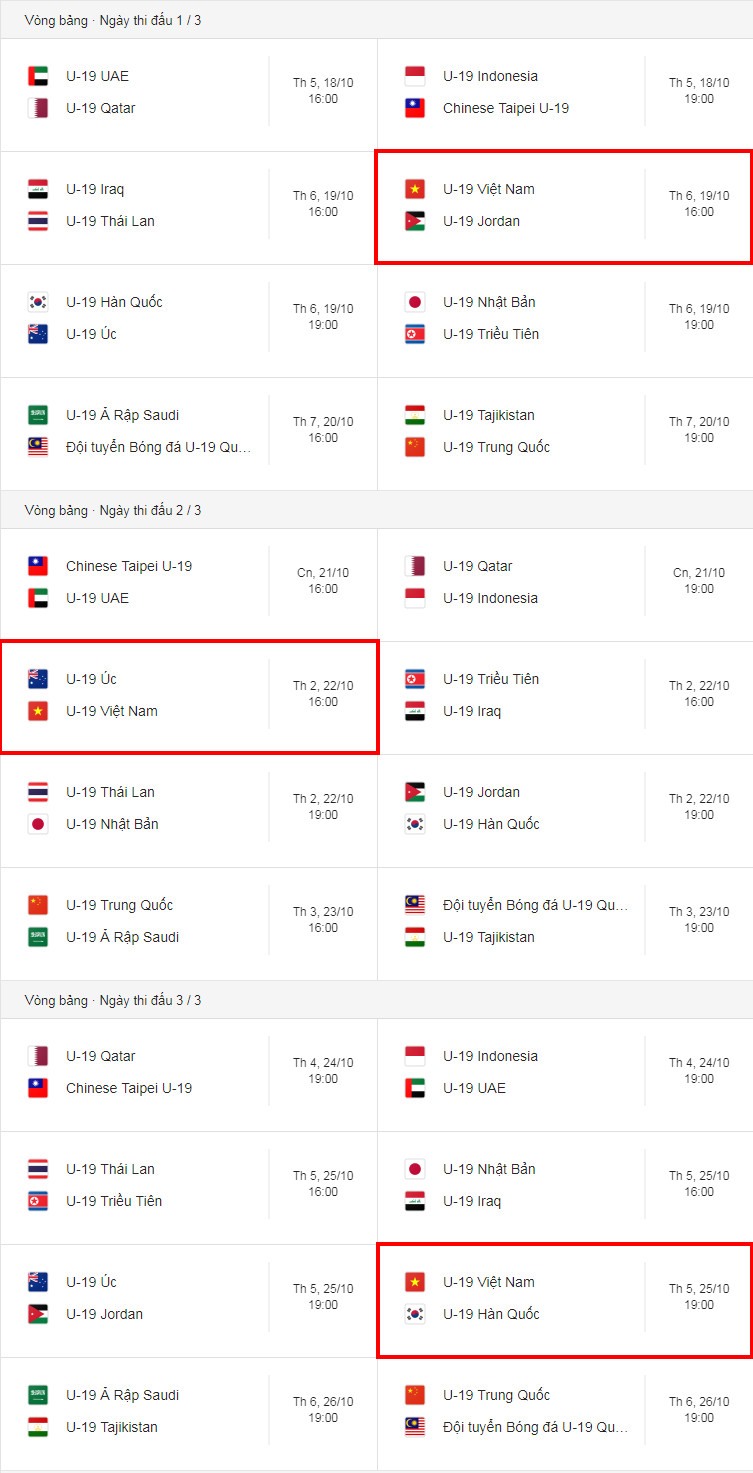
Task: Click the Tajikistan flag in the Tajikistan vs Trung Quốc match
Action: pos(415,415)
